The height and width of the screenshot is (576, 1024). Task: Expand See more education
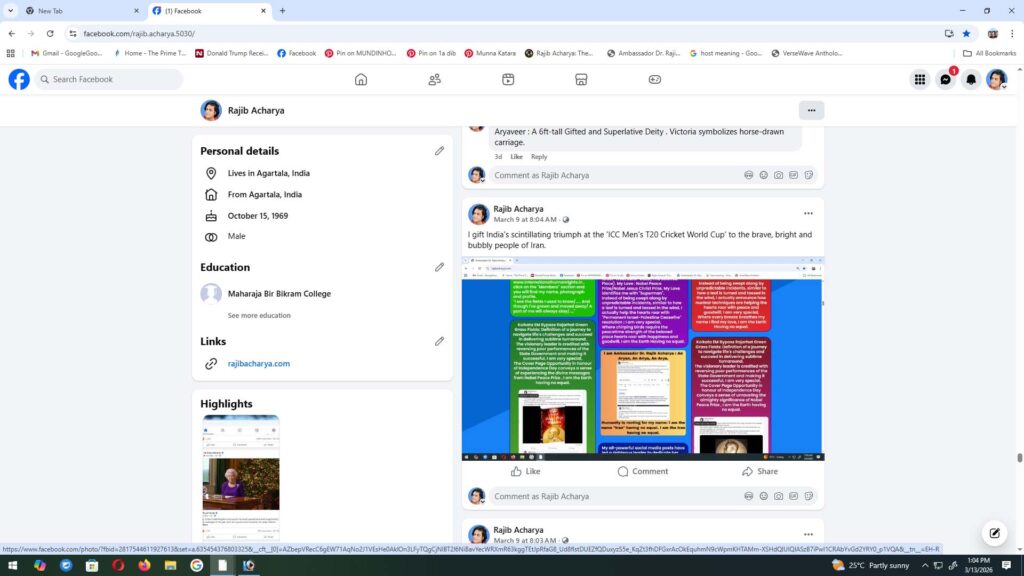259,315
